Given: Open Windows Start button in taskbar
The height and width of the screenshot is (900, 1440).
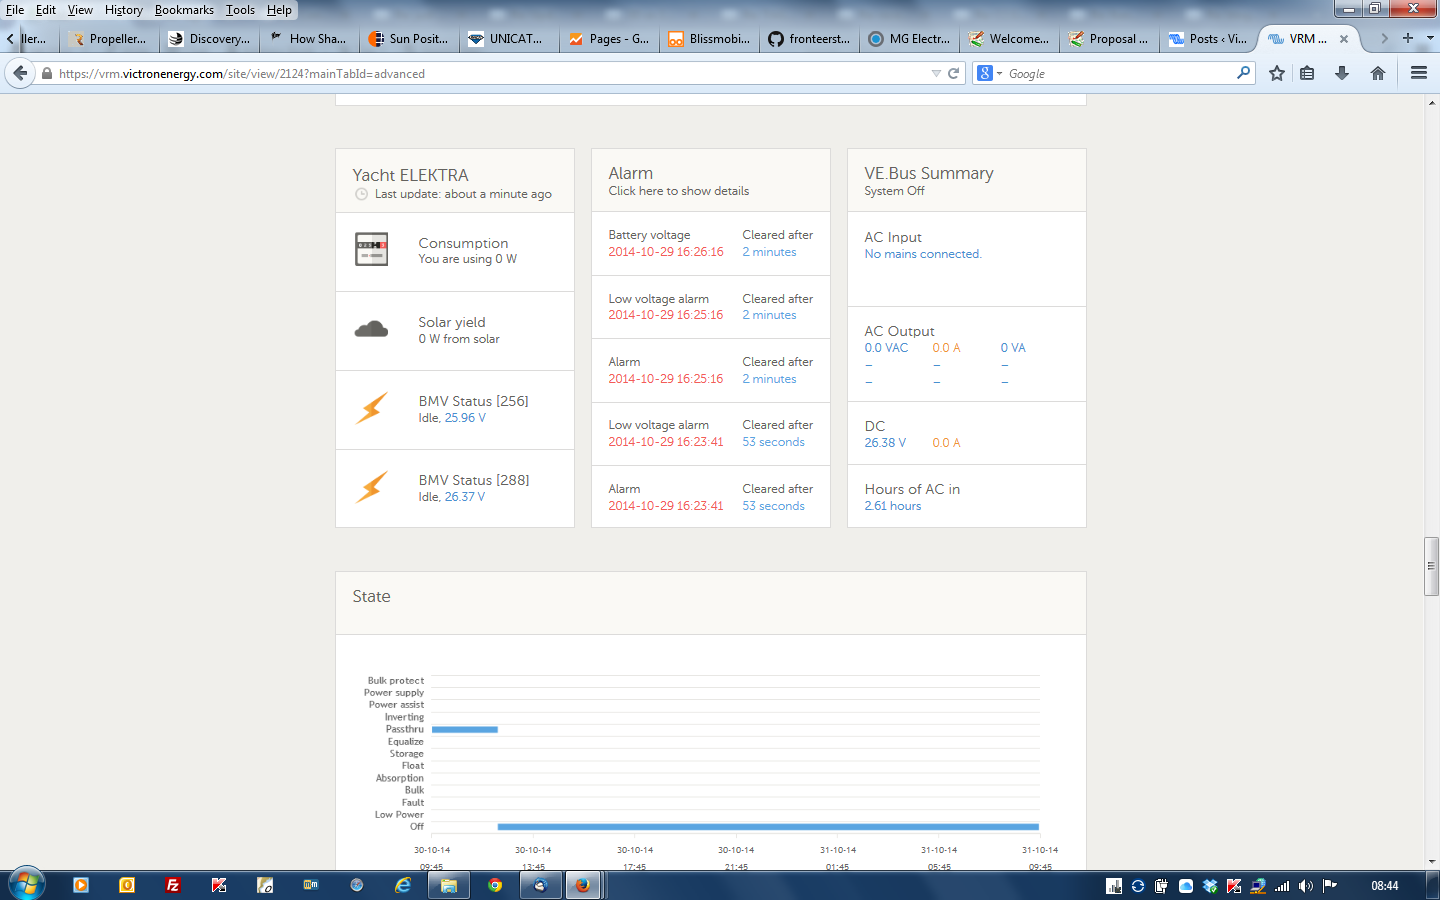Looking at the screenshot, I should pos(26,885).
